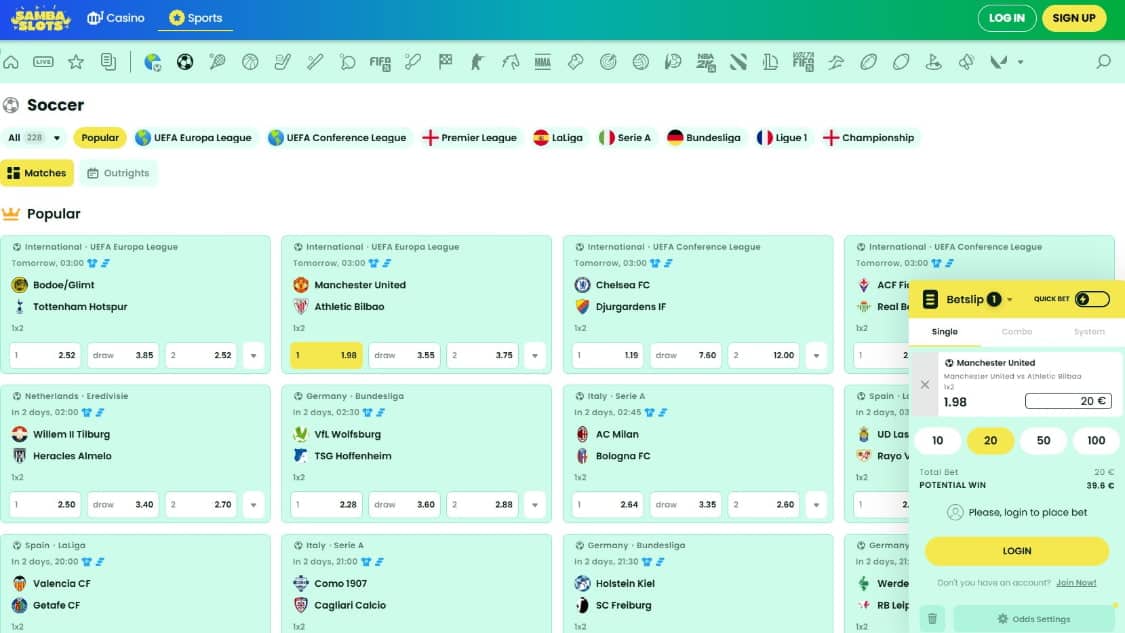The image size is (1125, 633).
Task: Select the soccer ball sport icon
Action: point(185,62)
